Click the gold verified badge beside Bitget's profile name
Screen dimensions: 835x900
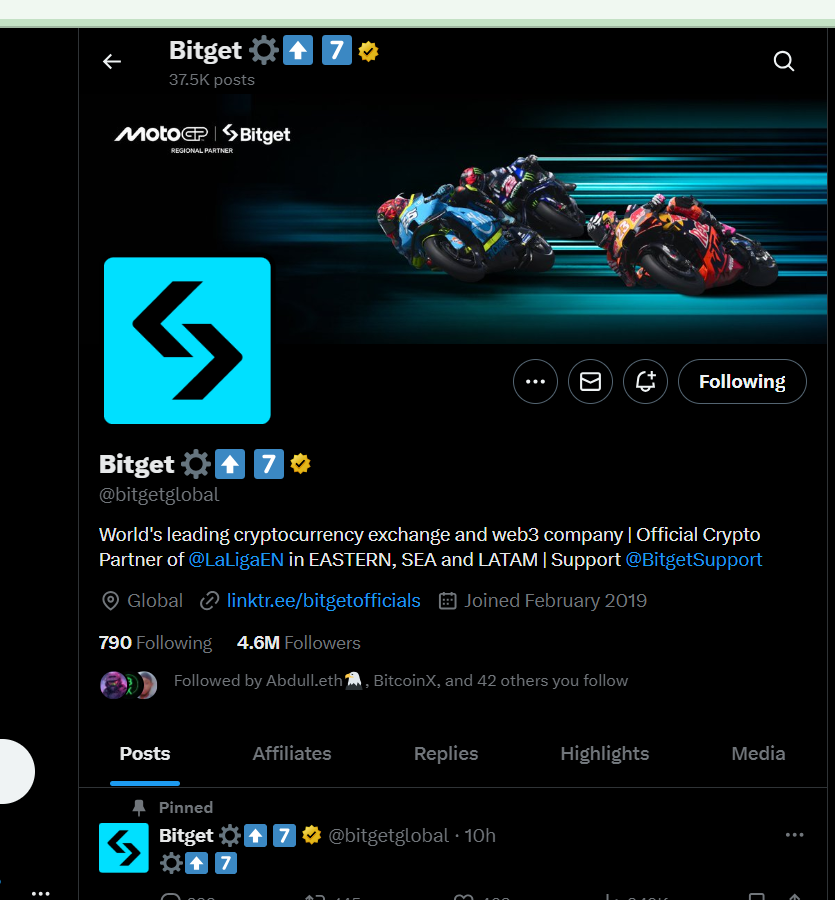click(300, 463)
